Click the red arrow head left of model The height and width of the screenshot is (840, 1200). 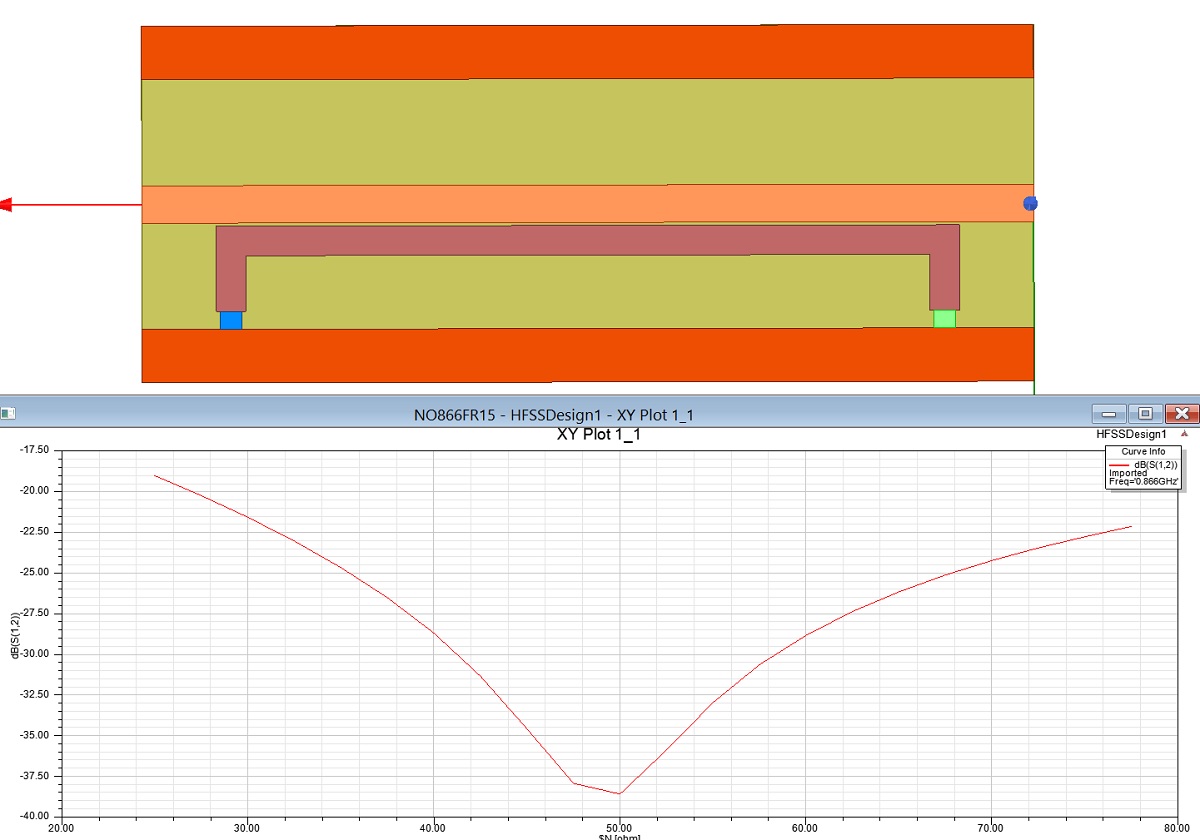(5, 206)
